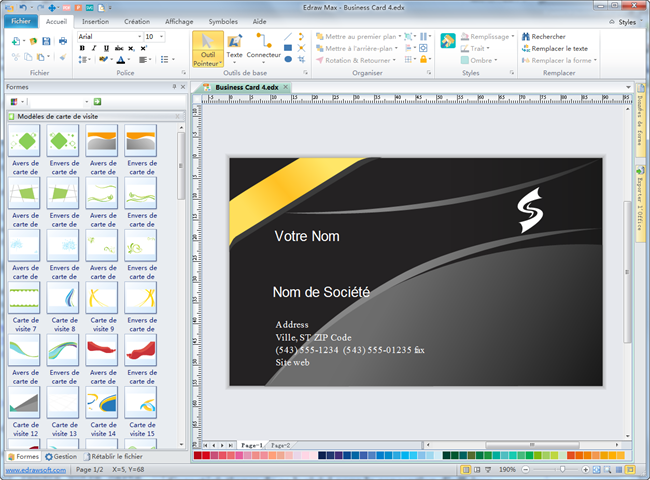
Task: Click the Styles theme icon
Action: coord(447,41)
